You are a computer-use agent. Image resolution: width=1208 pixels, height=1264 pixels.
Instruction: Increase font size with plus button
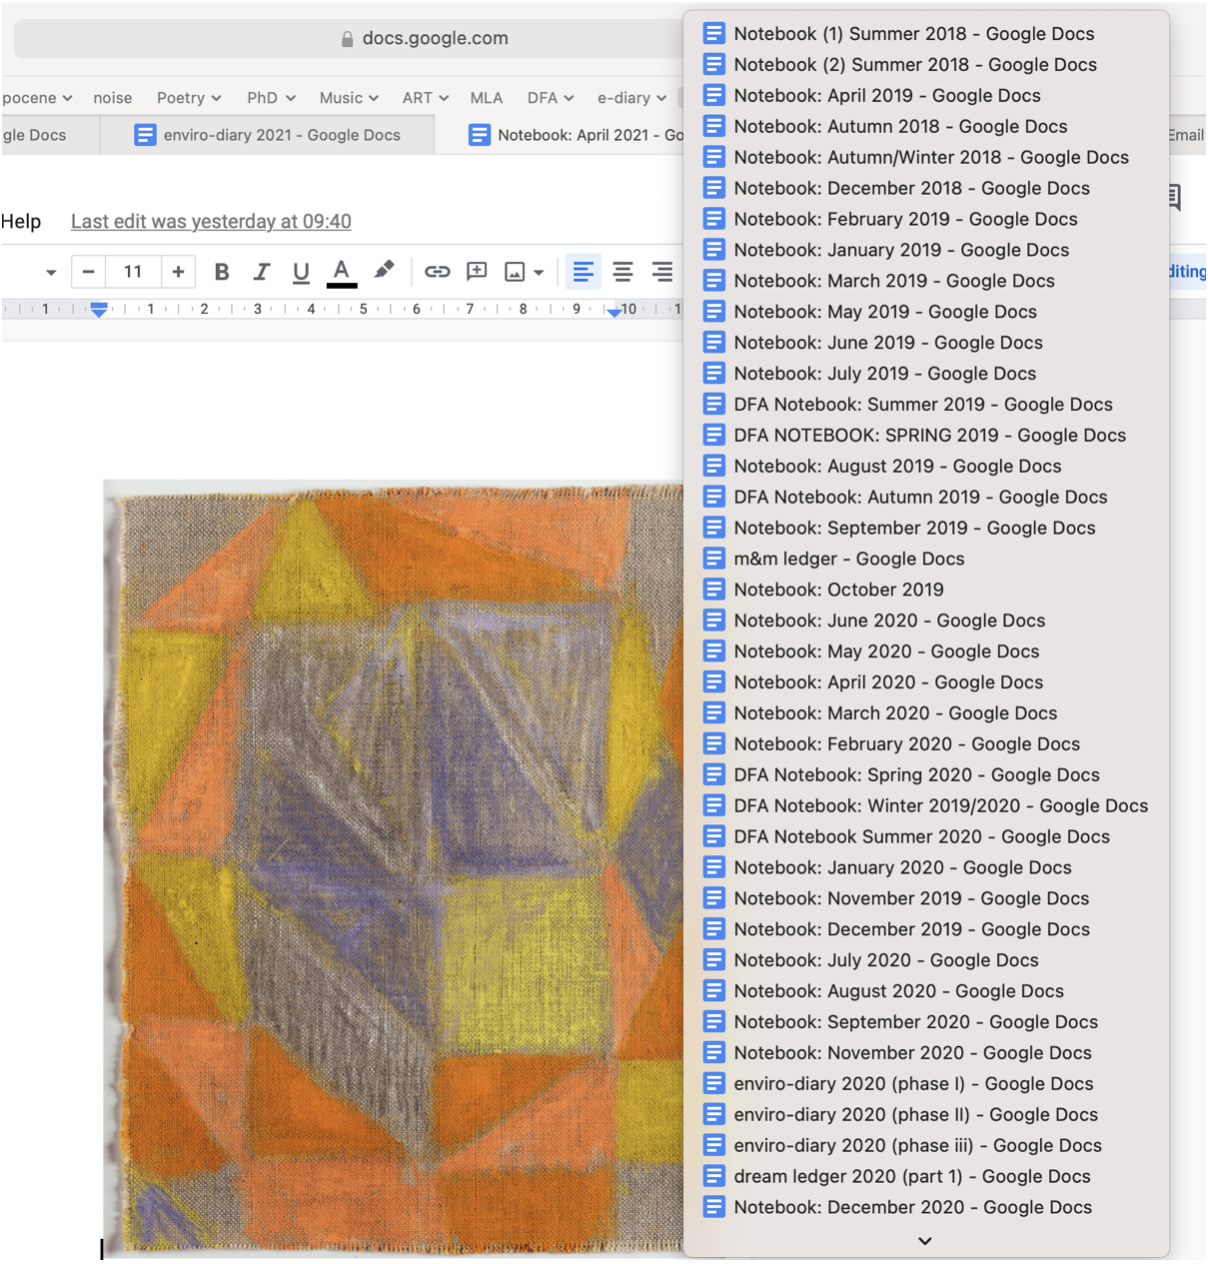pyautogui.click(x=178, y=272)
